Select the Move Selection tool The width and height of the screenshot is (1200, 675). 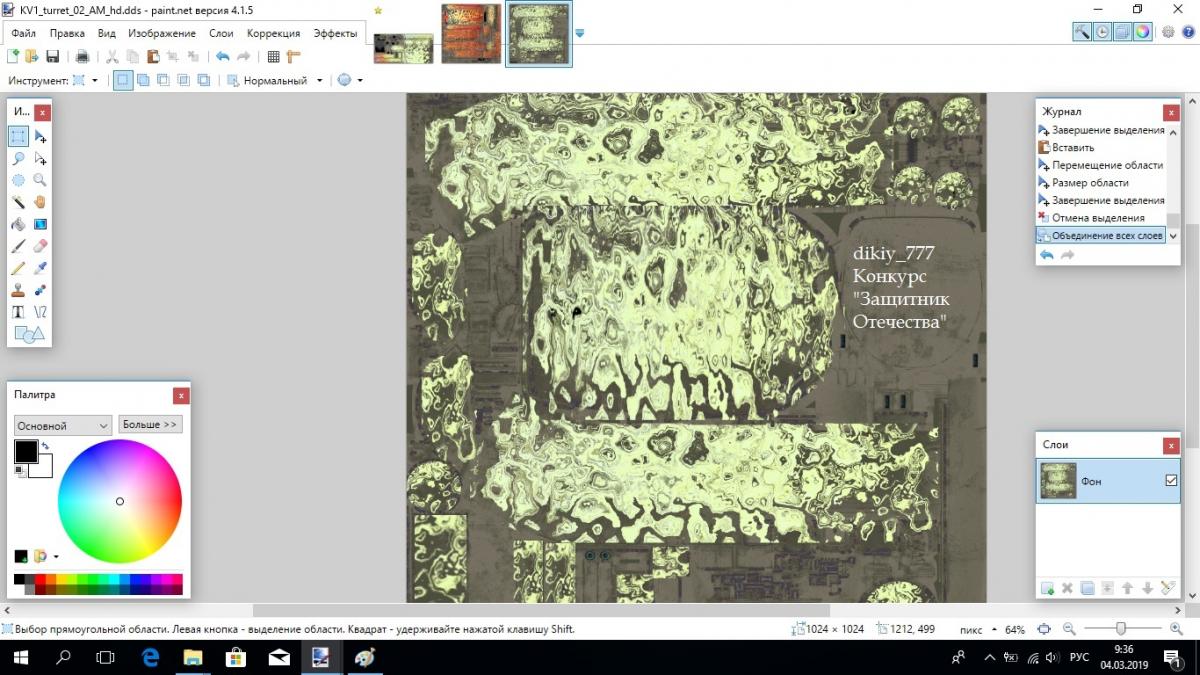click(x=41, y=158)
